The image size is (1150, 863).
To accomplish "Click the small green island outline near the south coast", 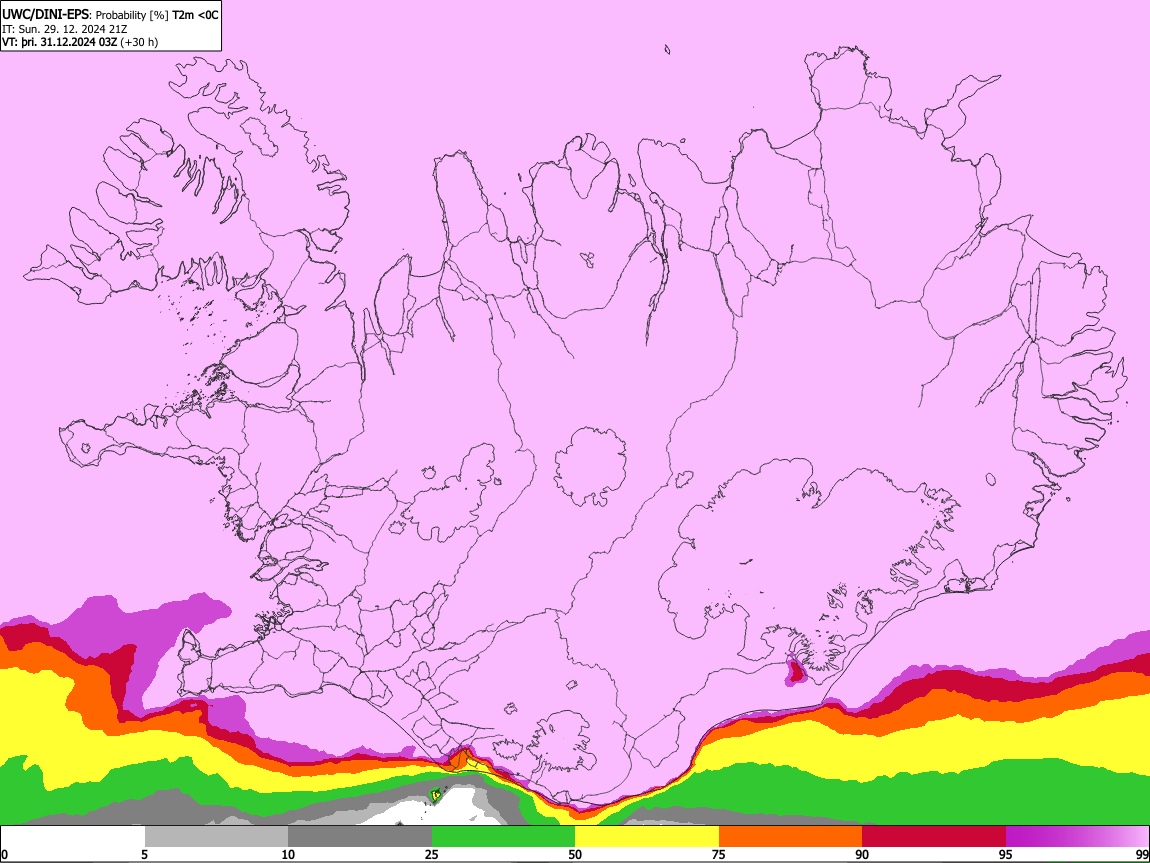I will click(436, 795).
